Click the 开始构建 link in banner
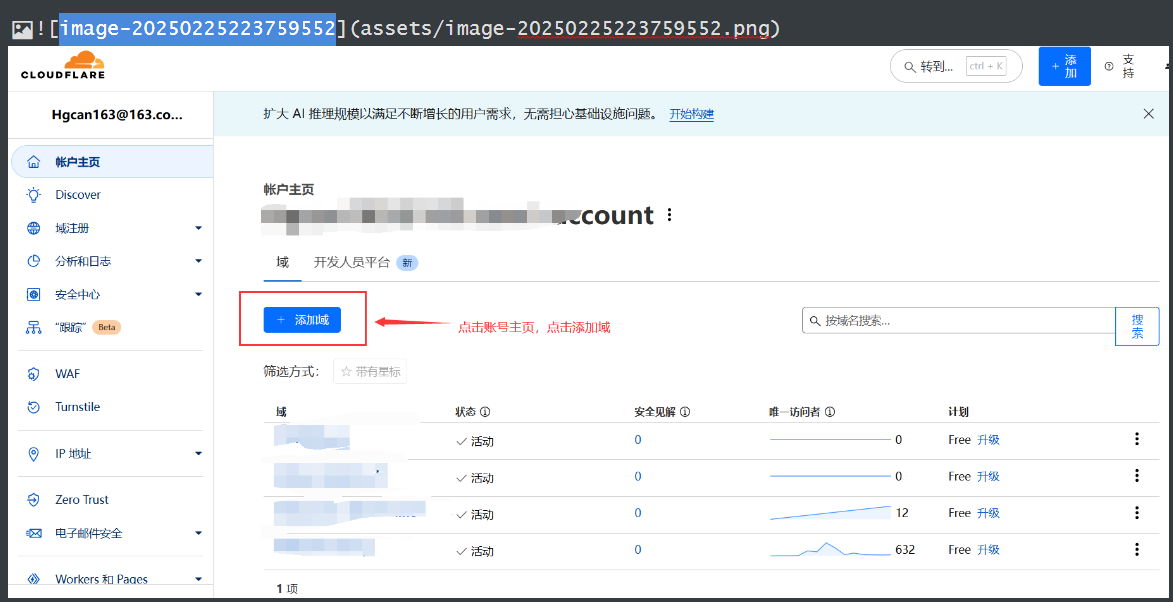 click(691, 114)
